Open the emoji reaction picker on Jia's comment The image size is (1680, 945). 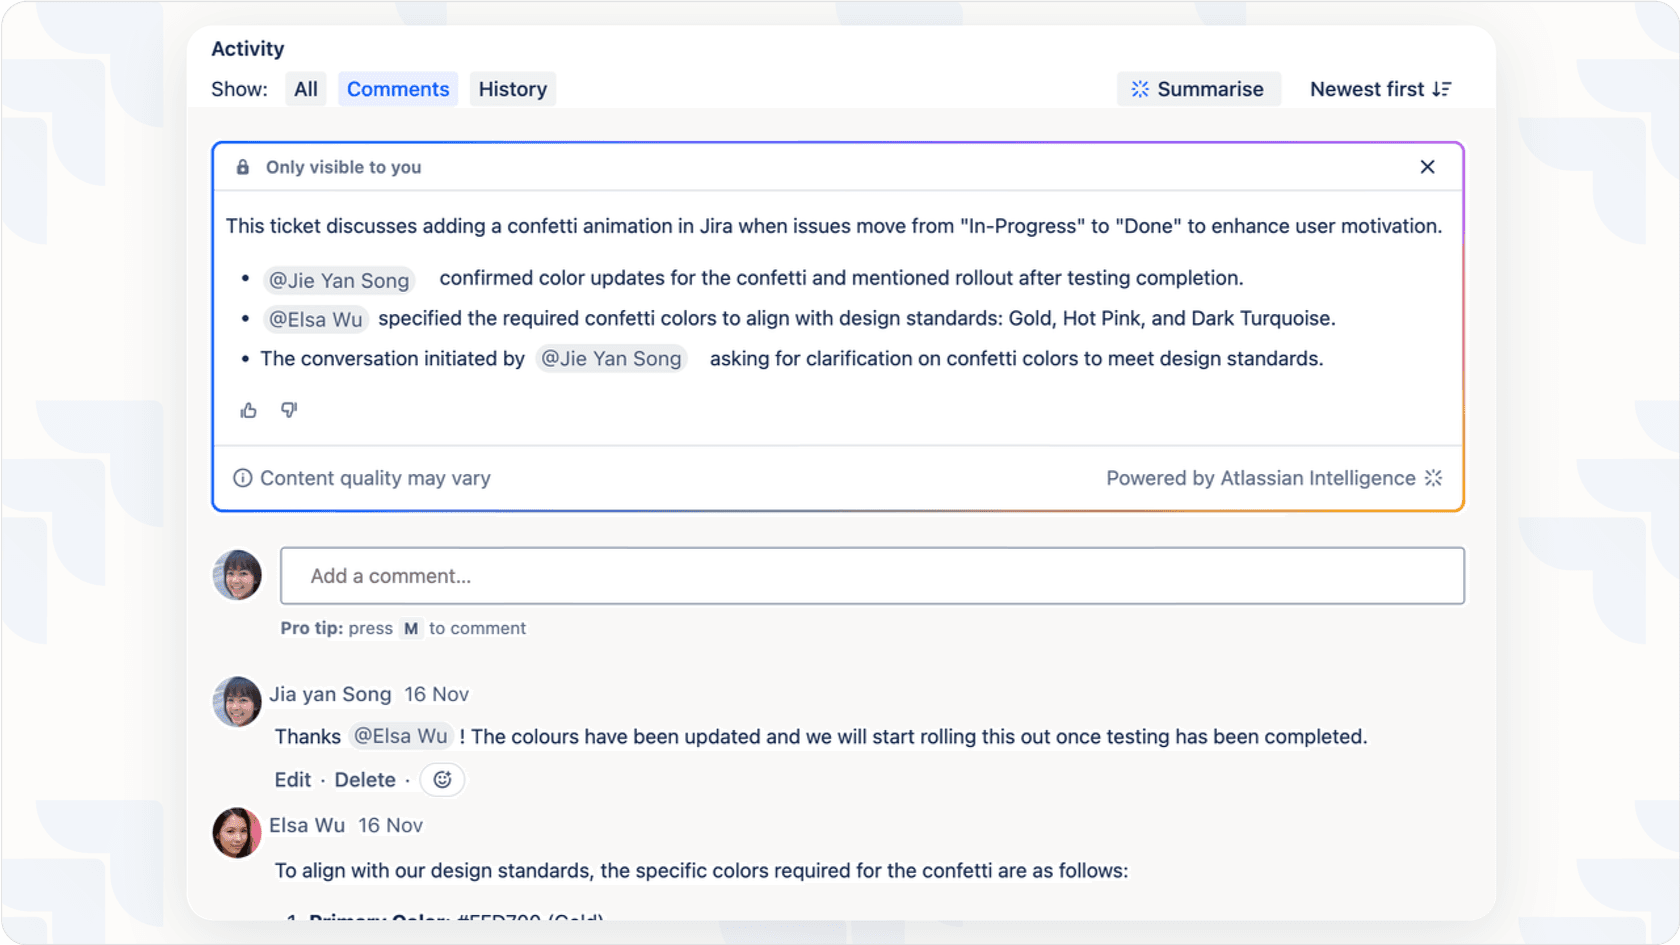click(x=442, y=780)
